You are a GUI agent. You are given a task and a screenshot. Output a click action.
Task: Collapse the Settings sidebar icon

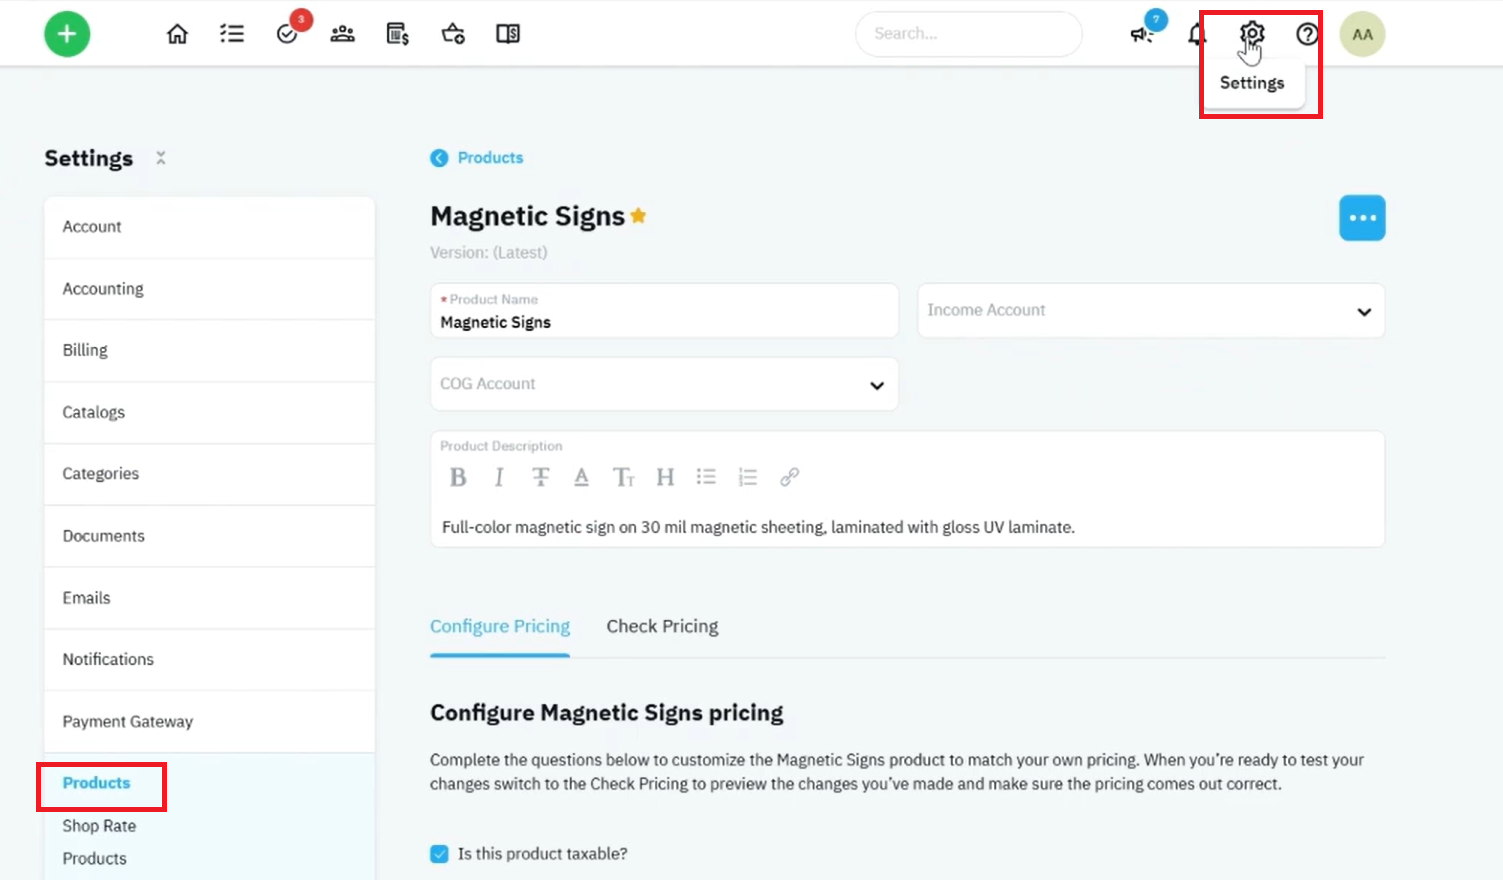click(161, 158)
